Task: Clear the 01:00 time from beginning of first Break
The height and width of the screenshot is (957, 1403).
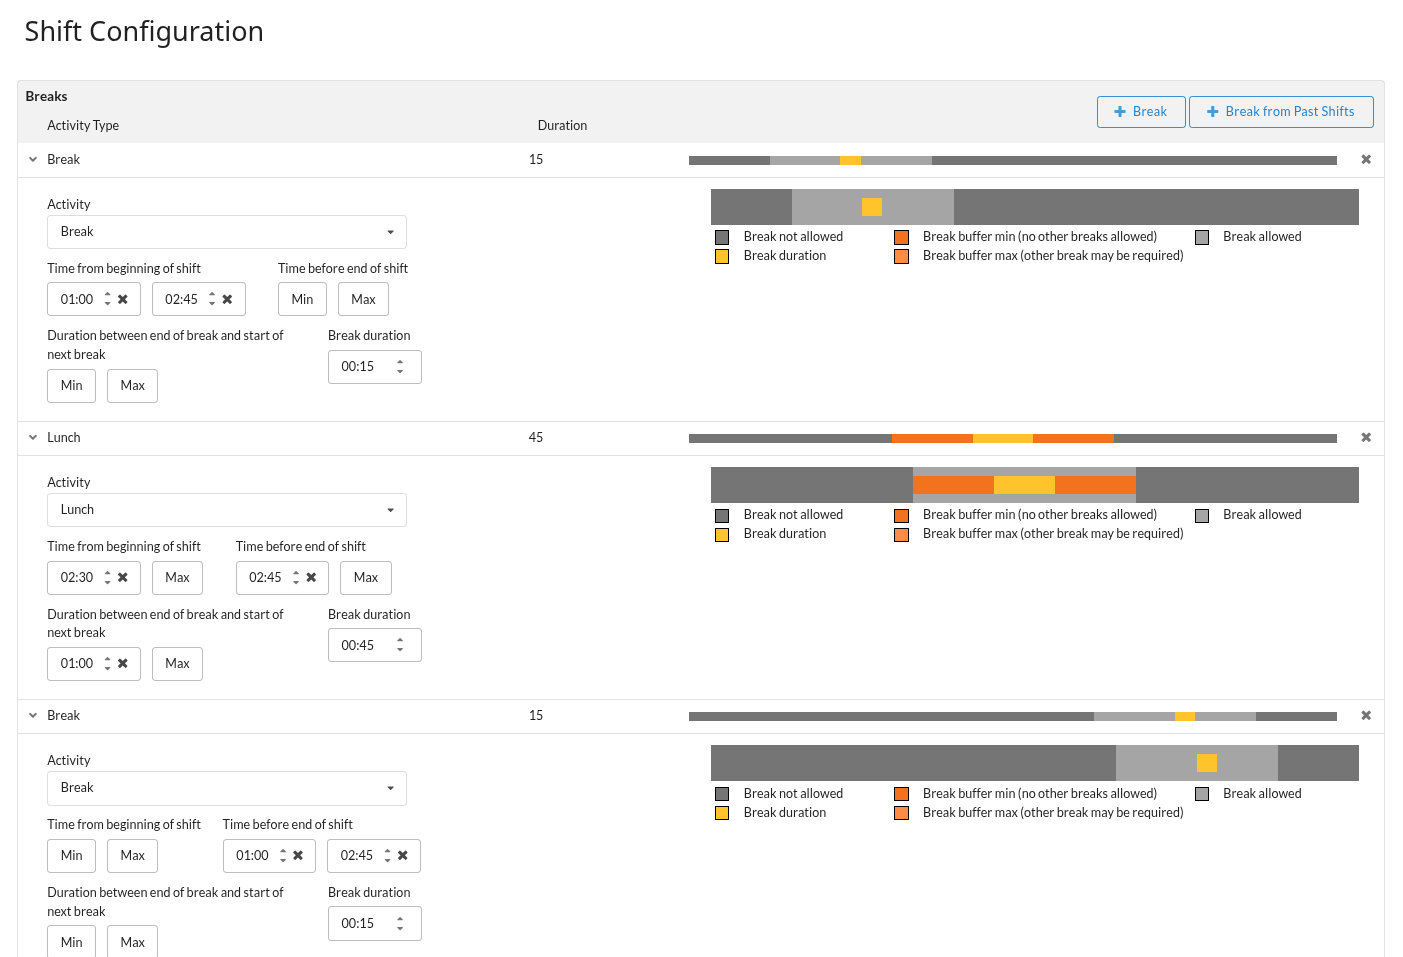Action: point(123,300)
